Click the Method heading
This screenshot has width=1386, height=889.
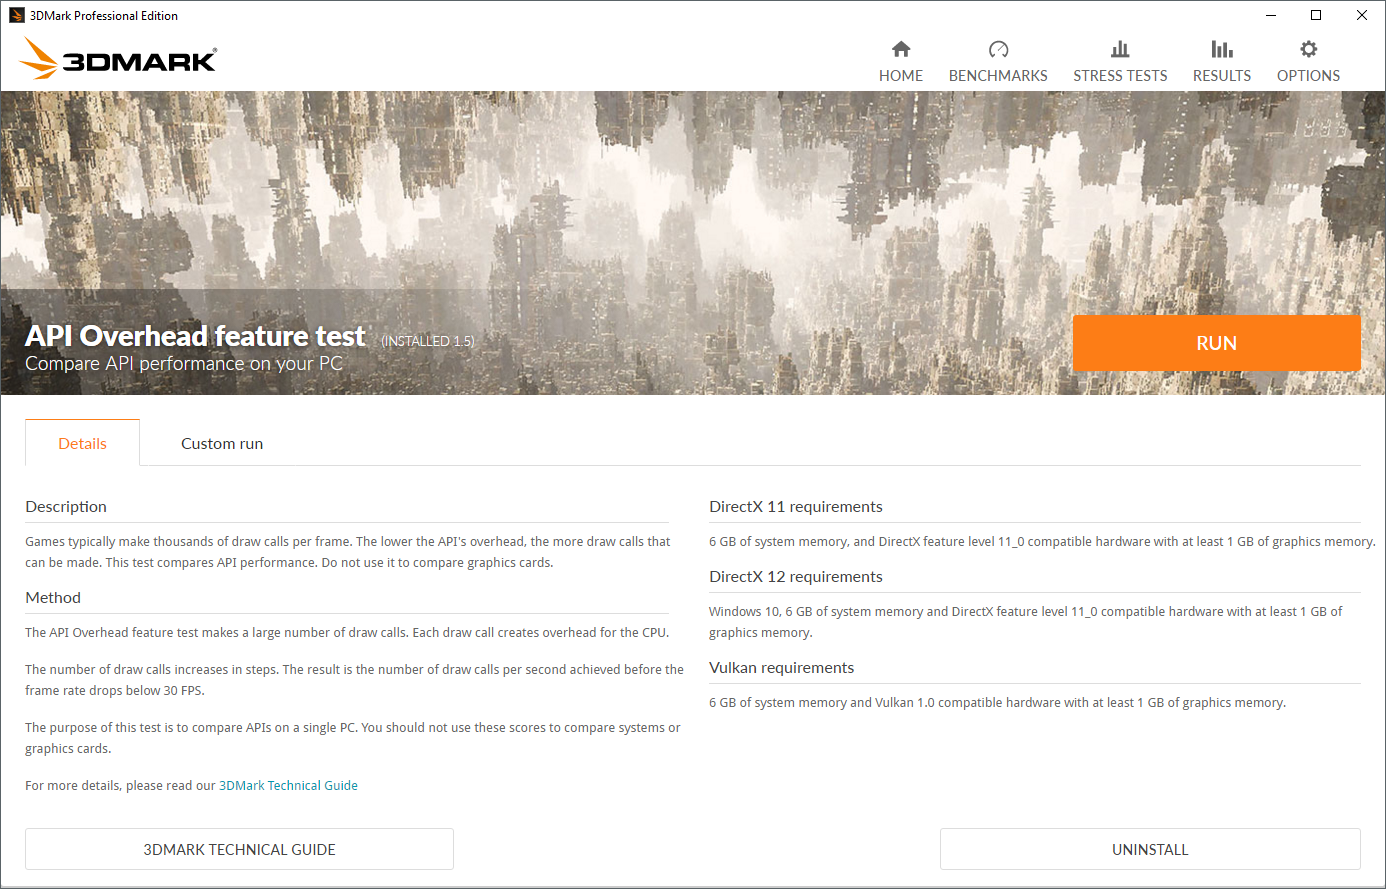53,598
